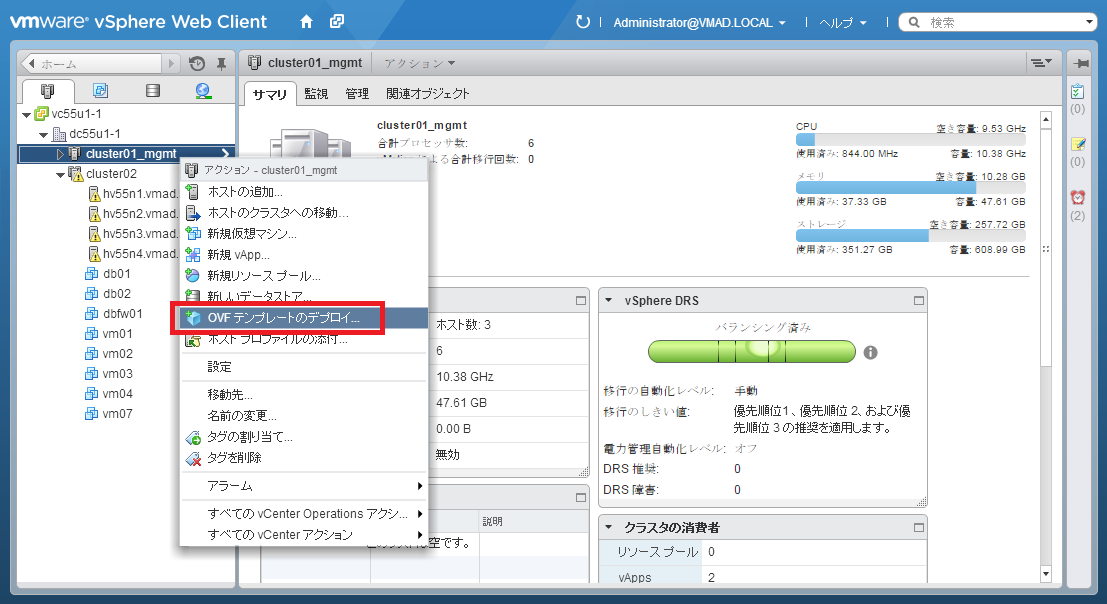Open the ヘルプ dropdown menu
1107x604 pixels.
tap(842, 23)
